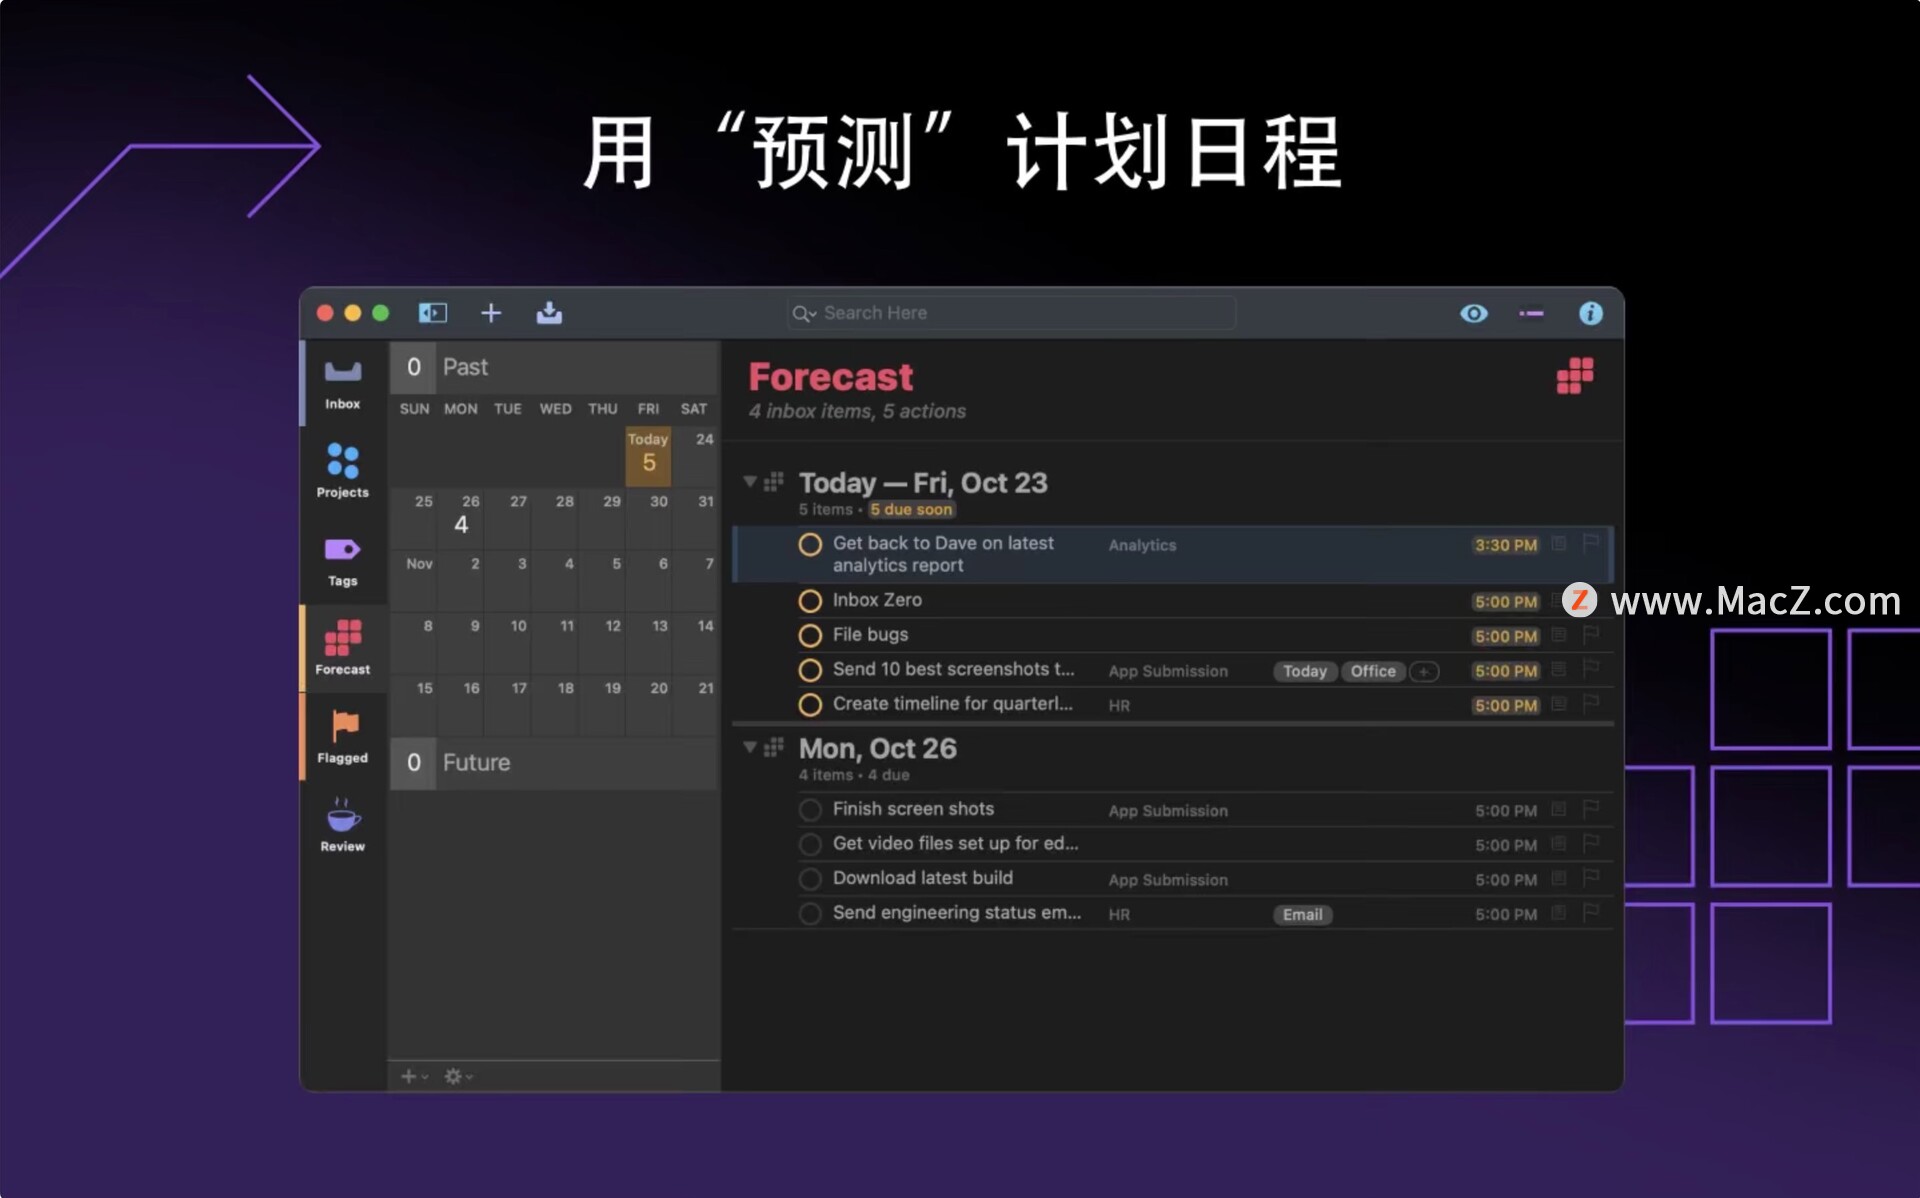Open the Inbox perspective
Screen dimensions: 1920x1198
coord(342,384)
